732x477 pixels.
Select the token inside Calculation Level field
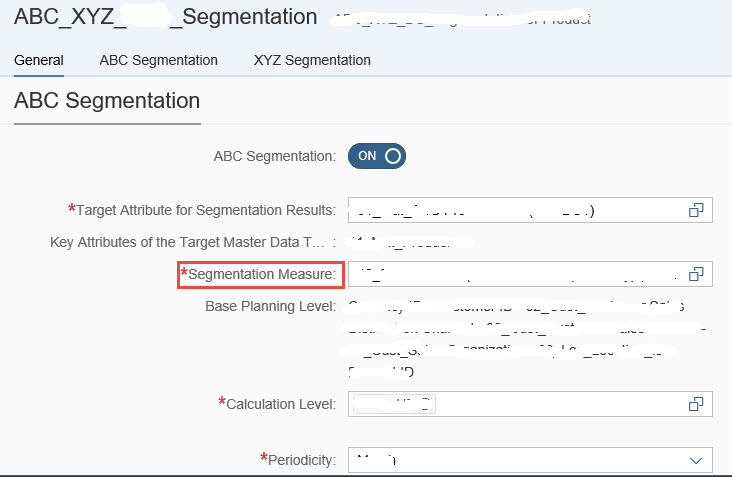394,404
